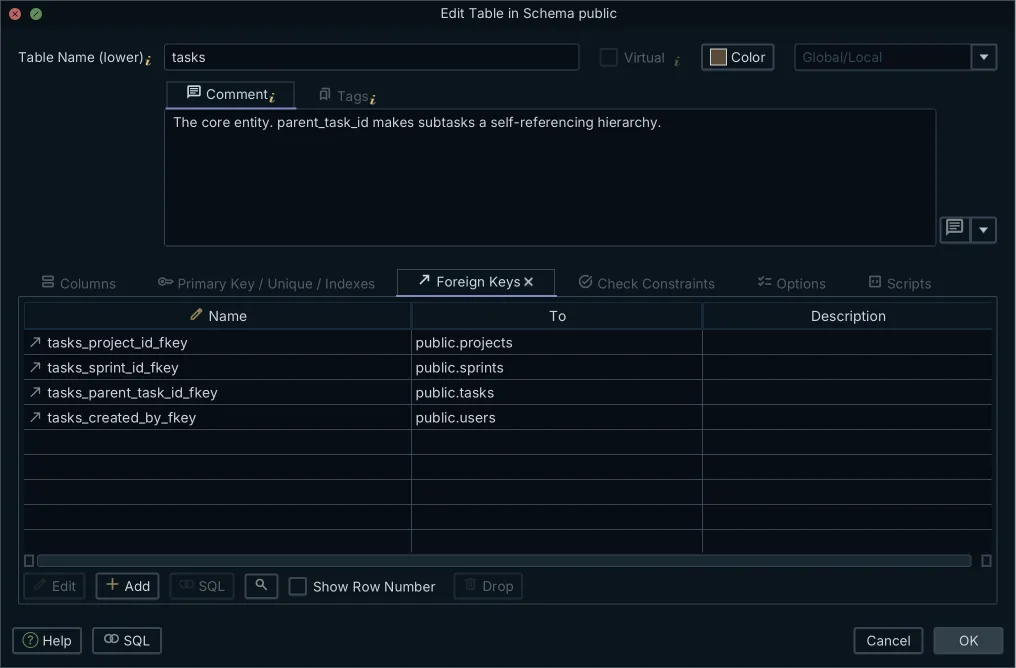Enable the Virtual checkbox
1016x668 pixels.
[x=608, y=57]
